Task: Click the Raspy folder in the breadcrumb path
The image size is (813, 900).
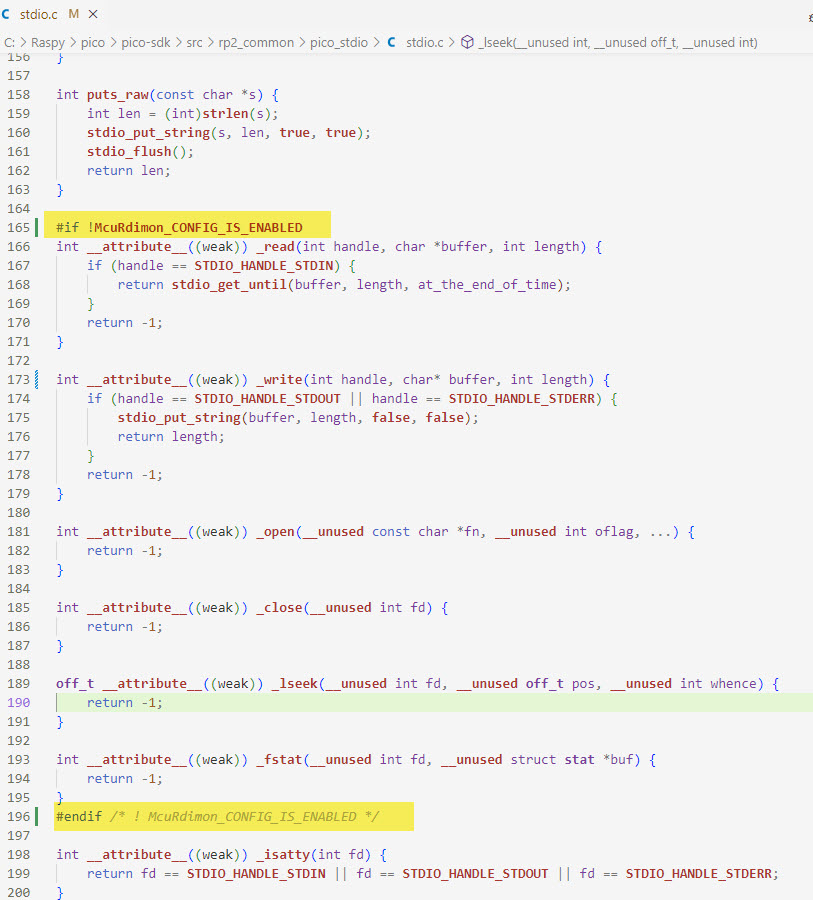Action: [x=47, y=42]
